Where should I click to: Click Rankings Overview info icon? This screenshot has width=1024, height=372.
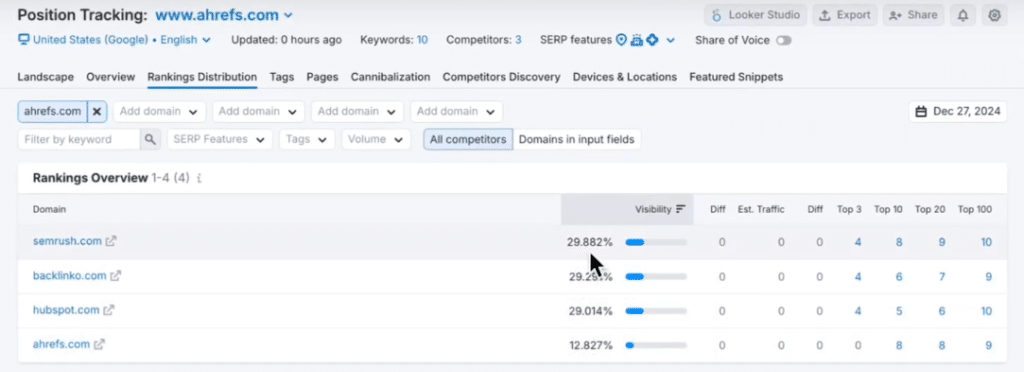point(199,178)
